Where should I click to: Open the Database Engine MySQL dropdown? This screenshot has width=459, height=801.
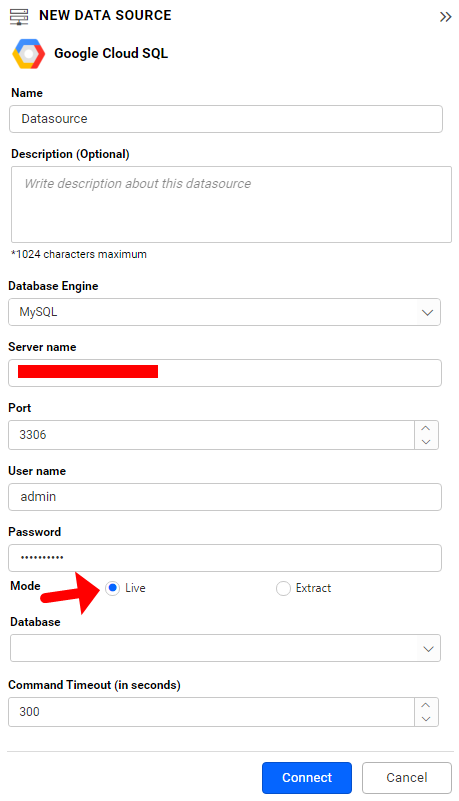tap(224, 312)
